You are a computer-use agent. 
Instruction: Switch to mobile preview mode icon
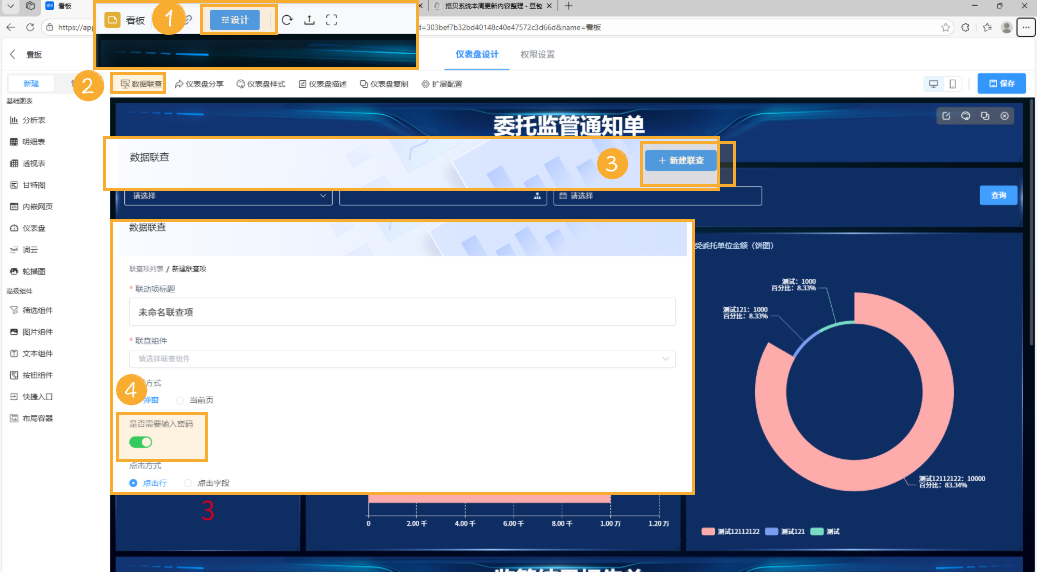point(952,84)
